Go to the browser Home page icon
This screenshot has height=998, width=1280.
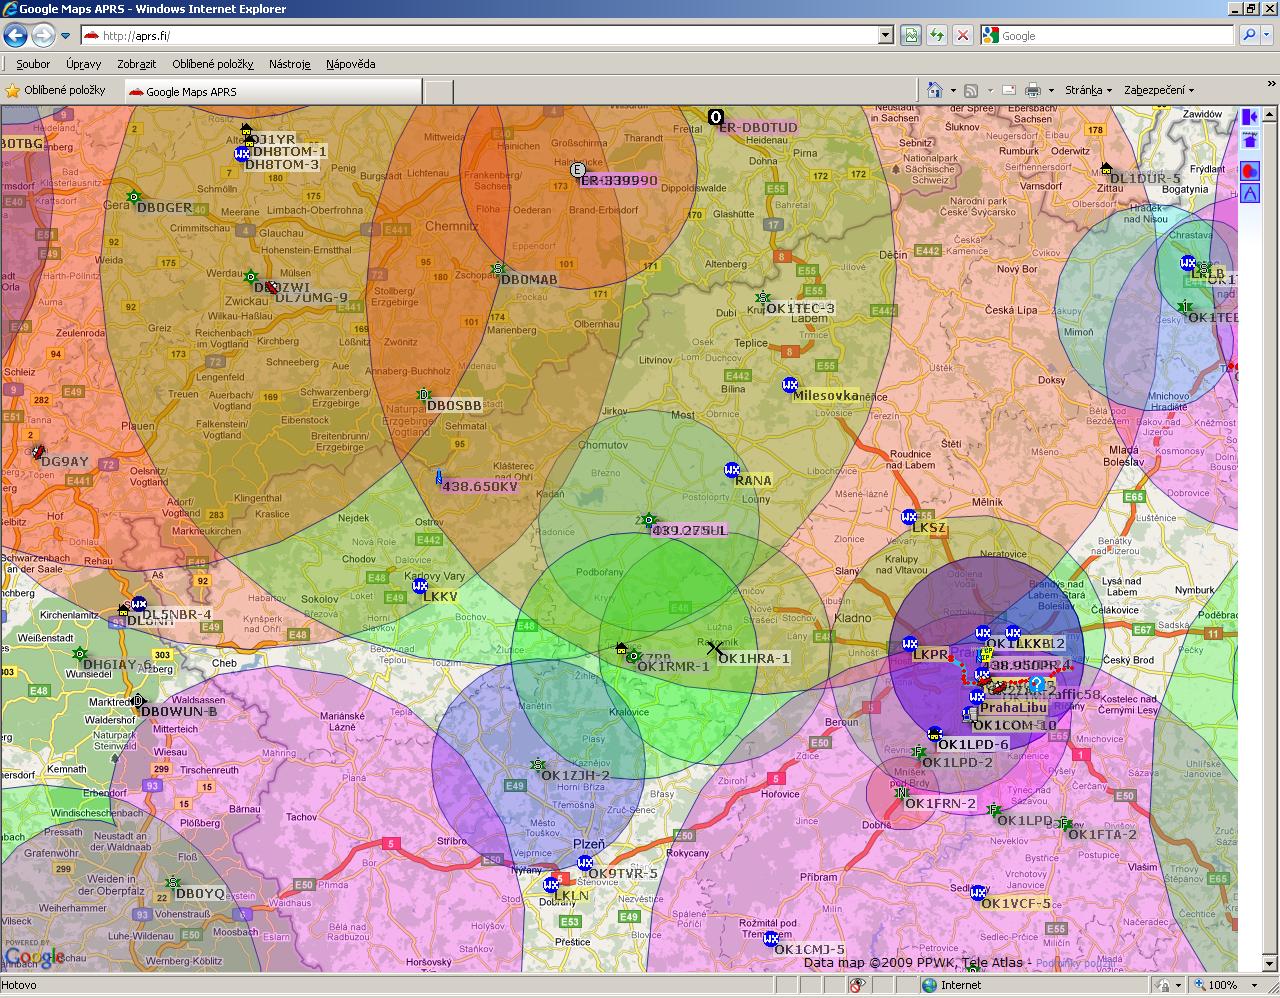[935, 90]
